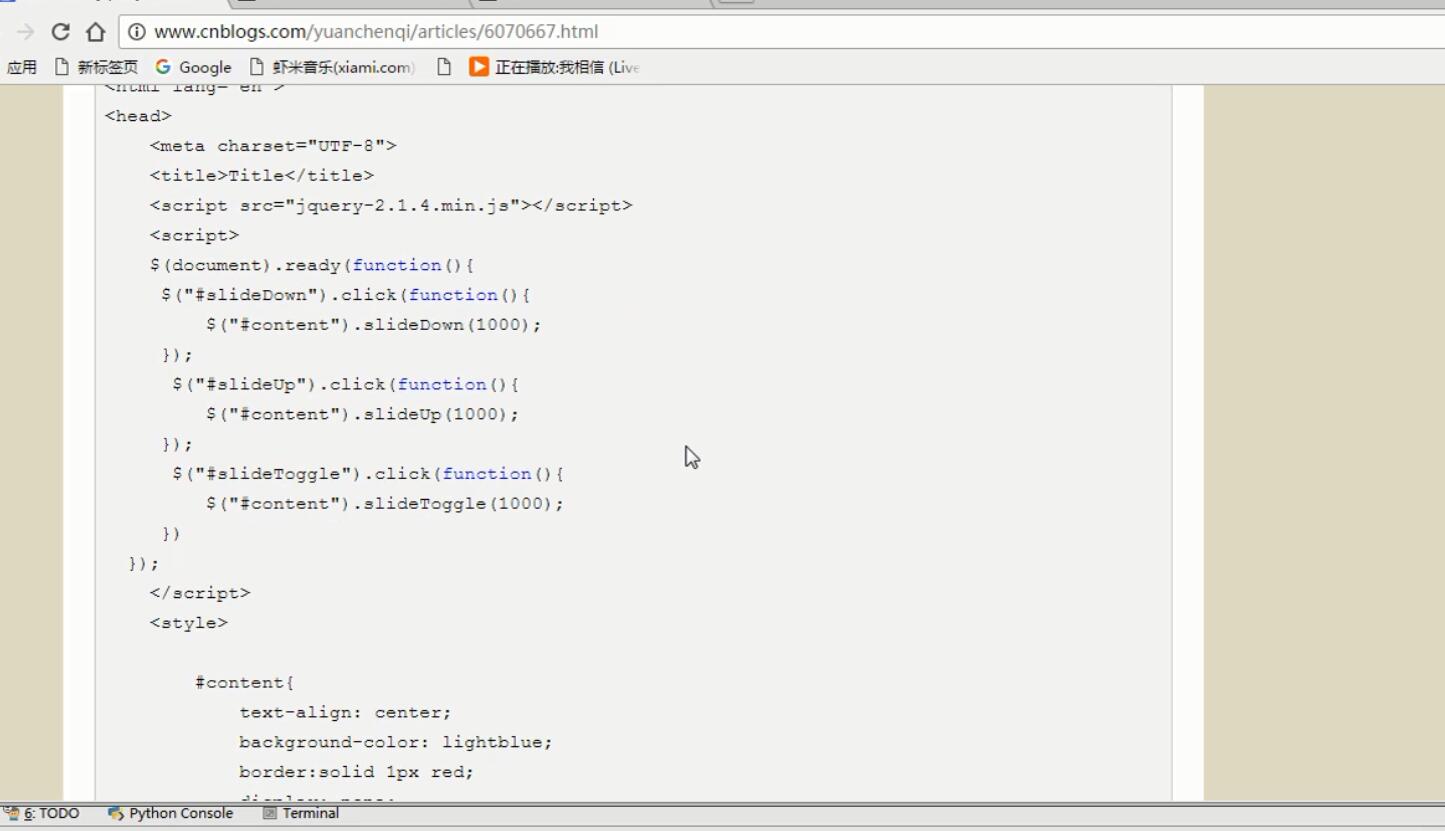Click the meta charset="UTF-8" line
This screenshot has height=831, width=1445.
(x=273, y=146)
